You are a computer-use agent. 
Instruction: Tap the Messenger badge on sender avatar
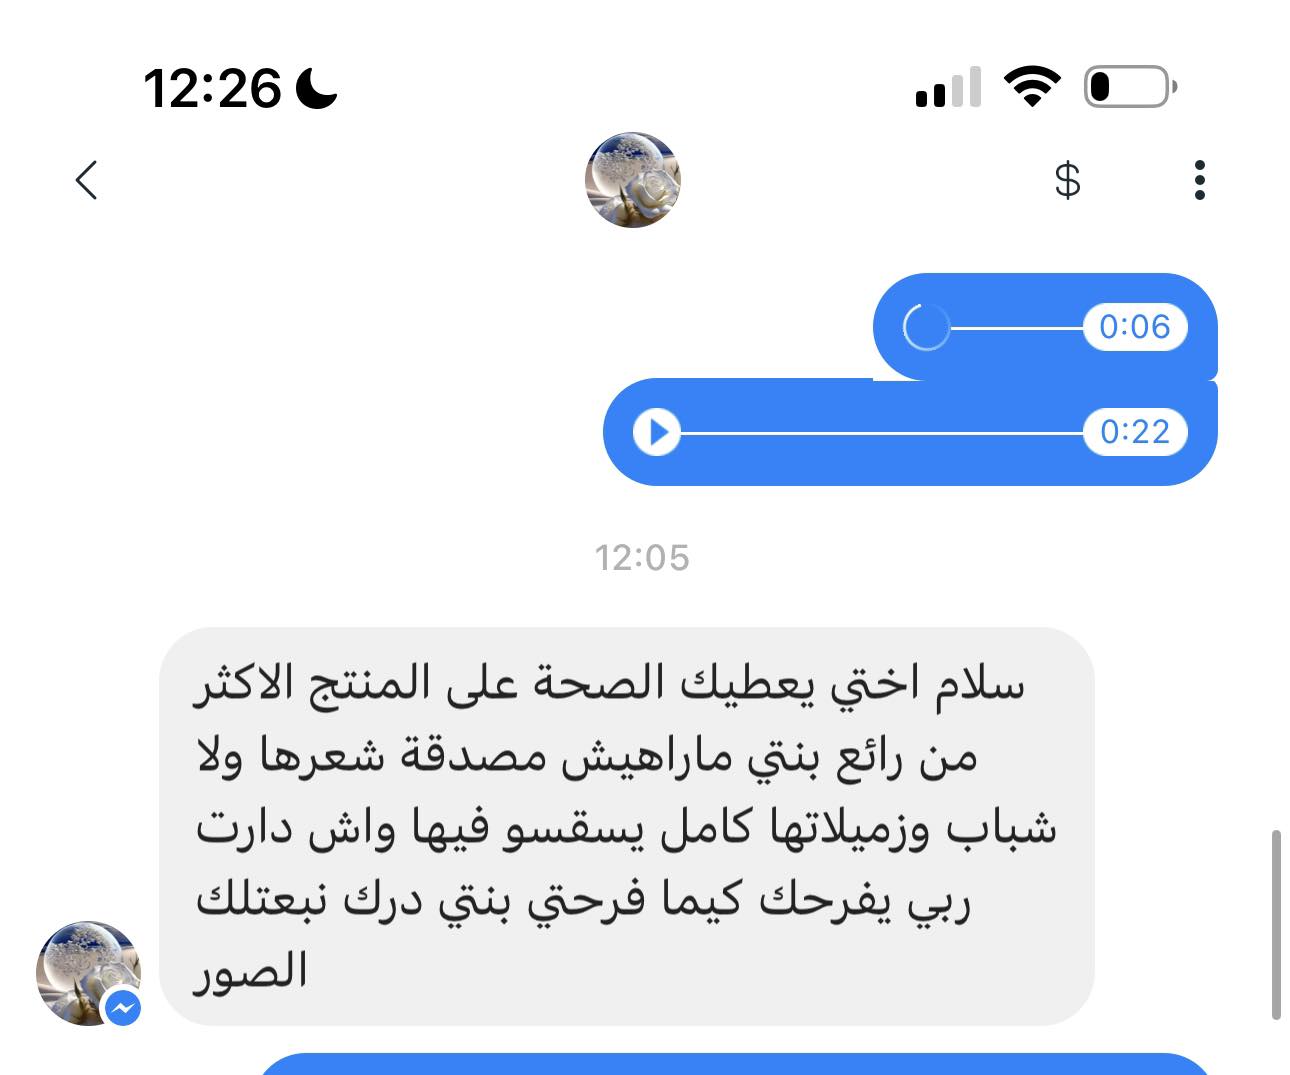click(x=123, y=1008)
